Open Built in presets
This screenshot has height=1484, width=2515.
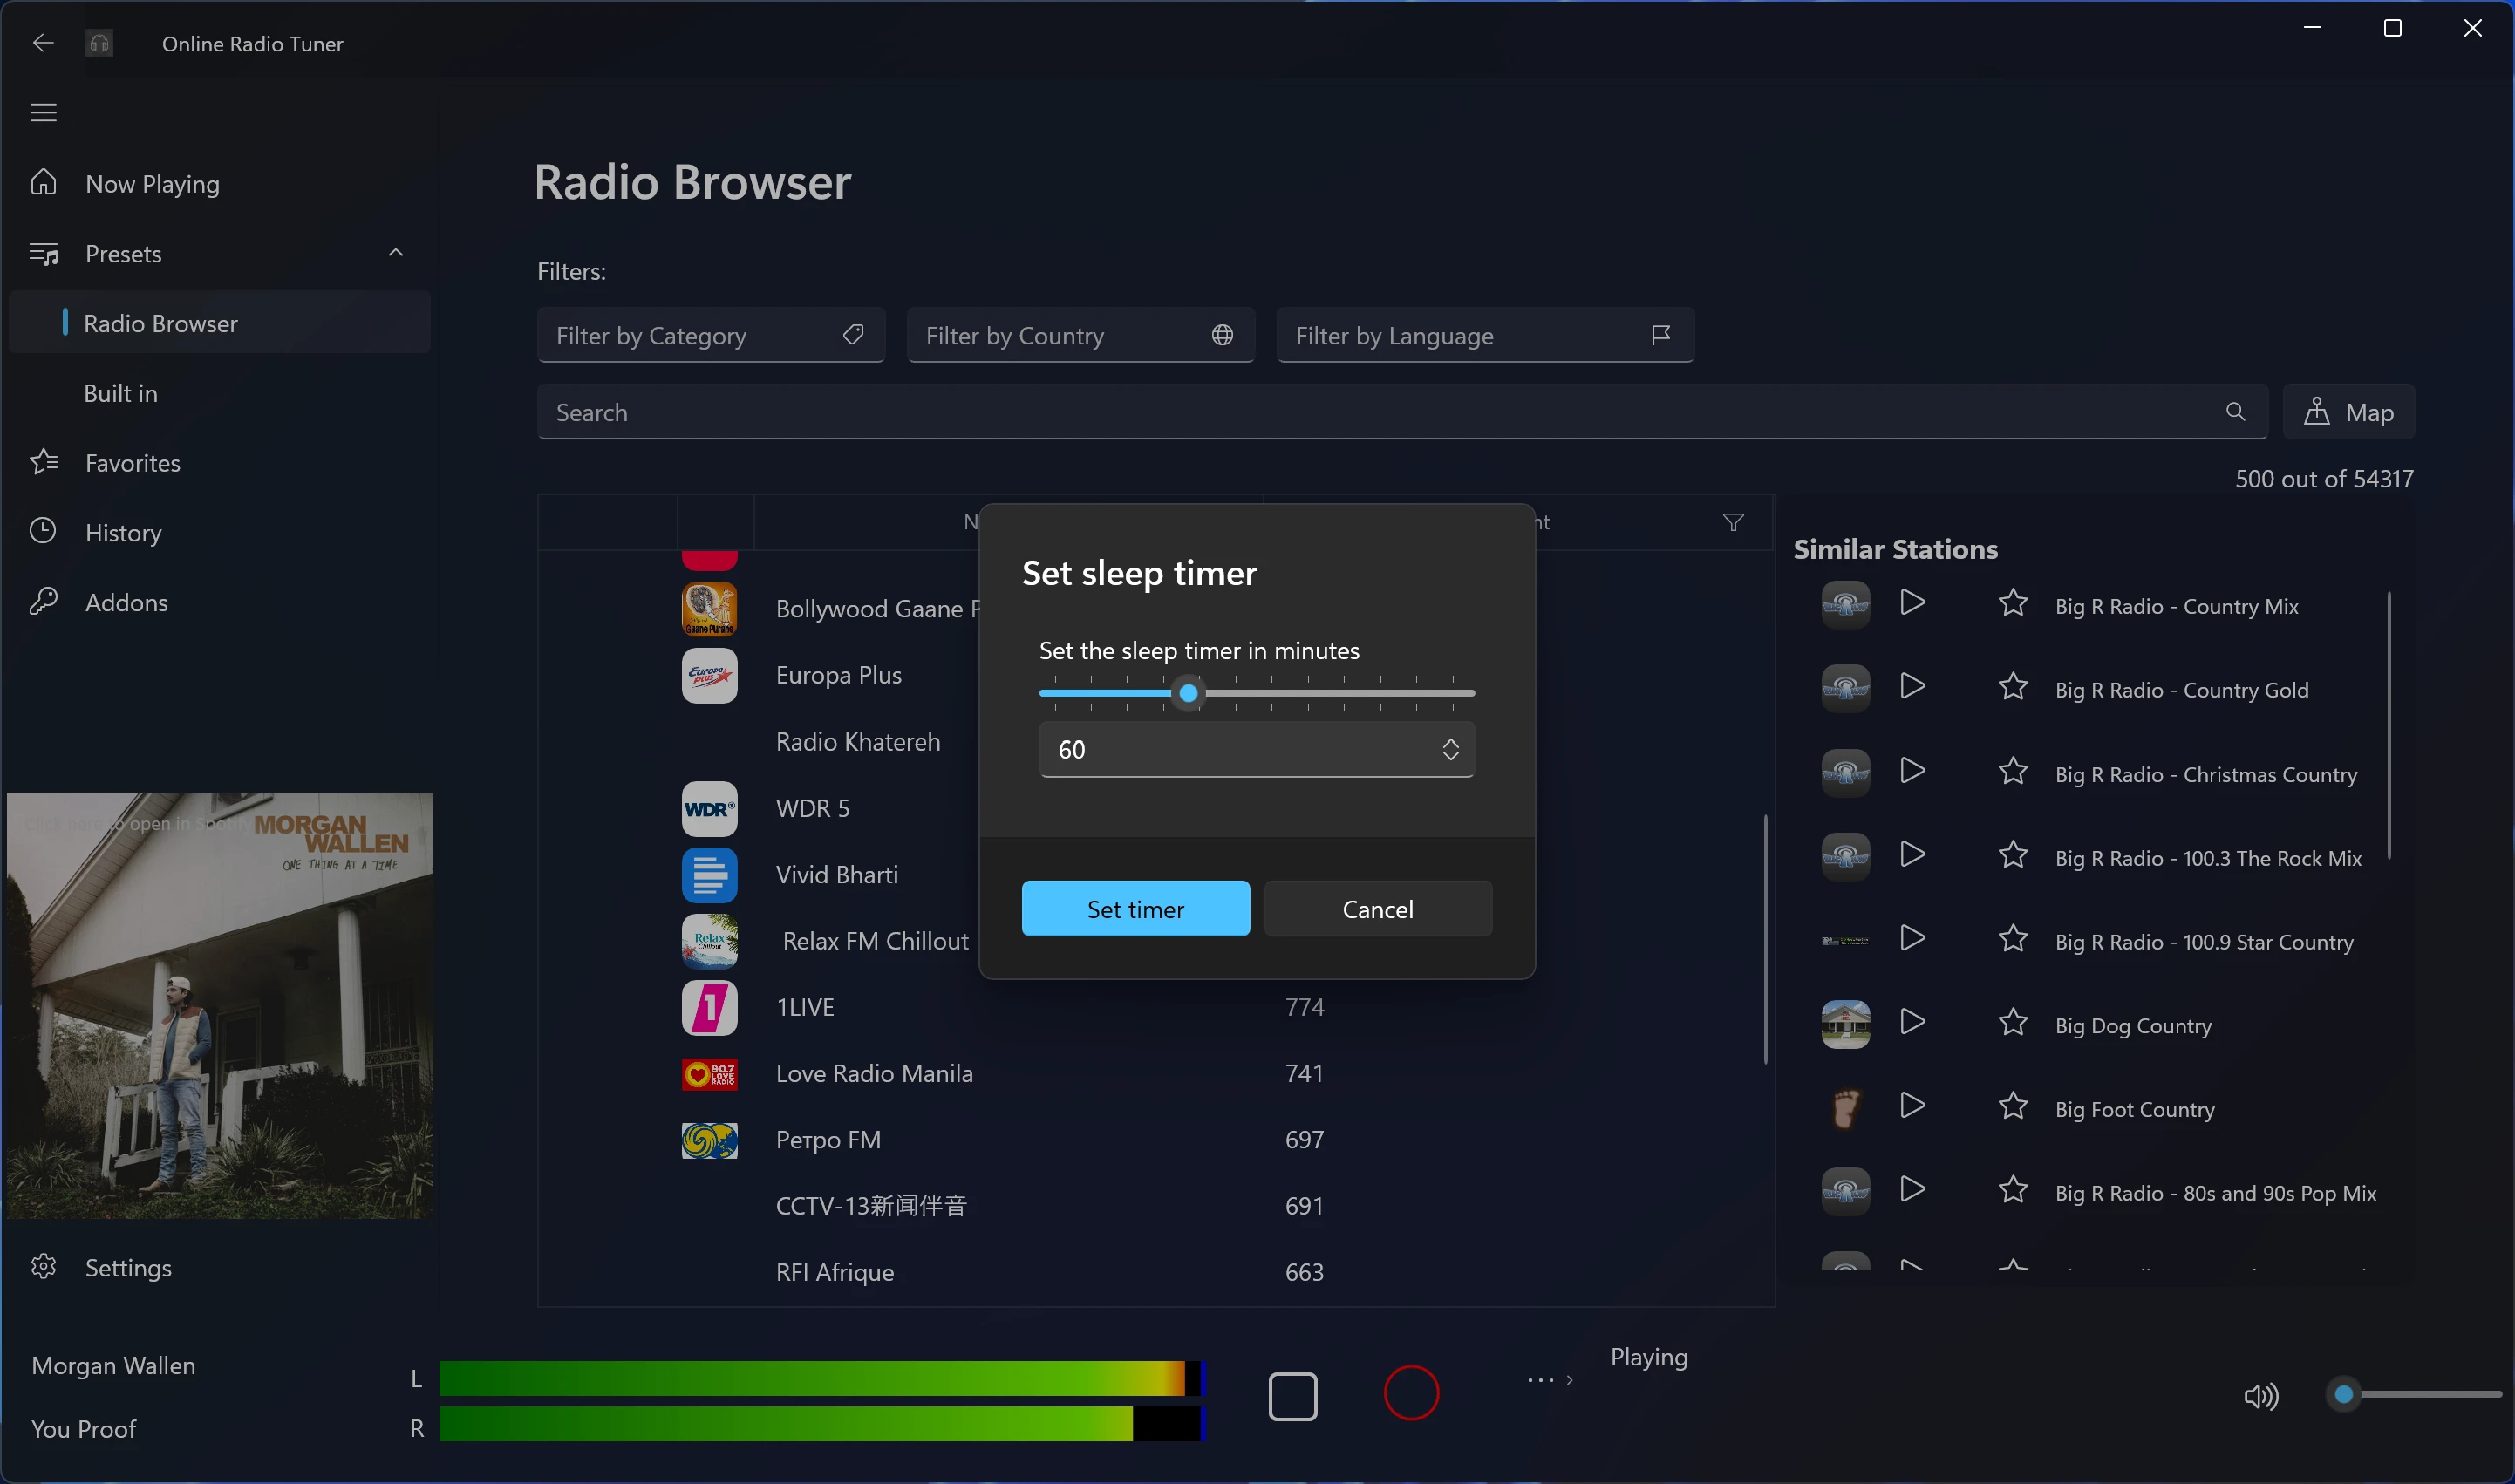(219, 393)
